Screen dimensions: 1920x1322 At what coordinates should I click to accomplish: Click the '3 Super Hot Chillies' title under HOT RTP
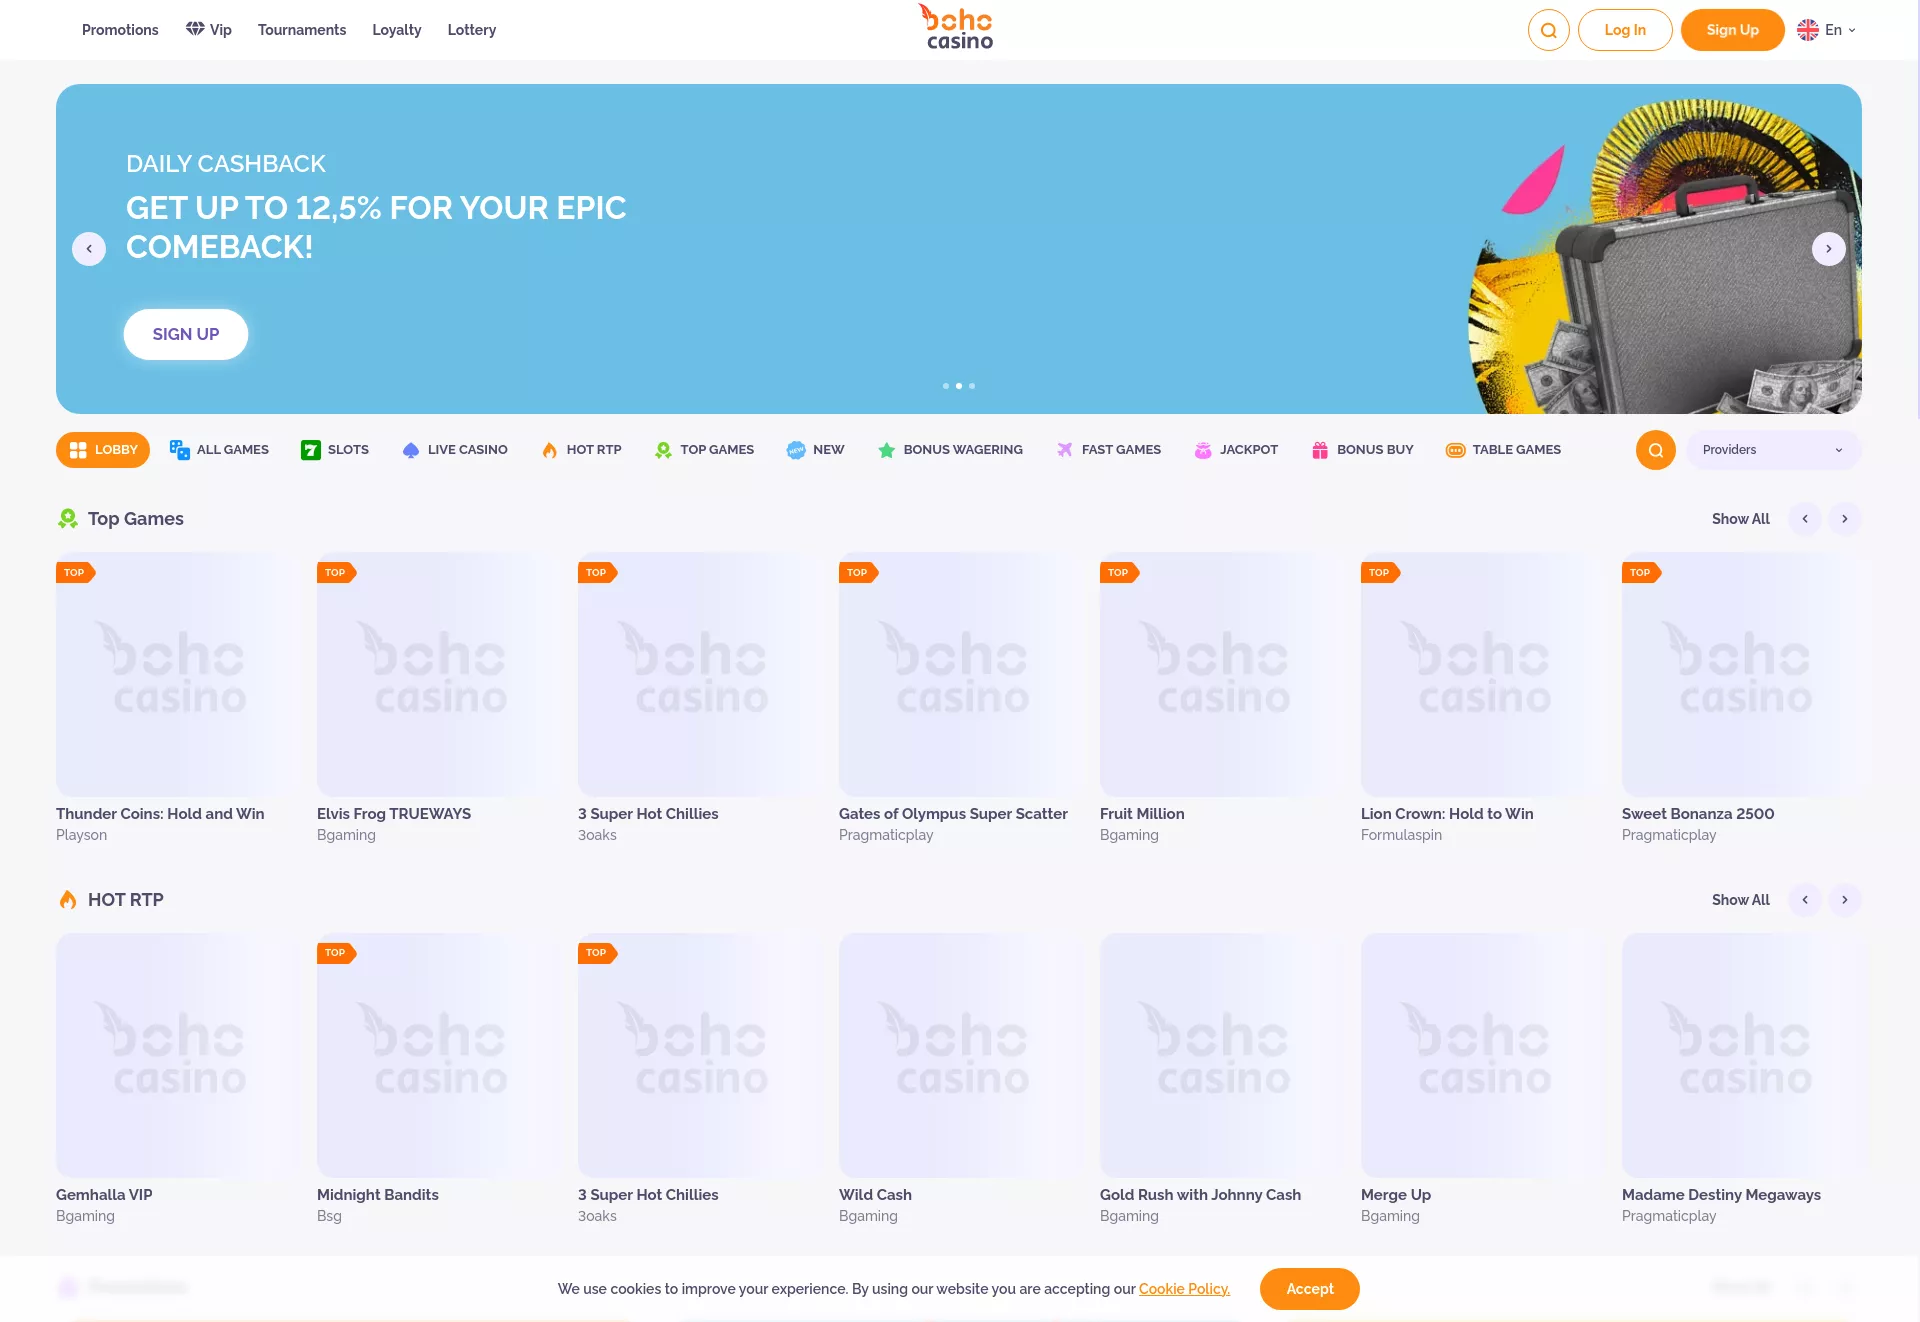click(x=648, y=1195)
